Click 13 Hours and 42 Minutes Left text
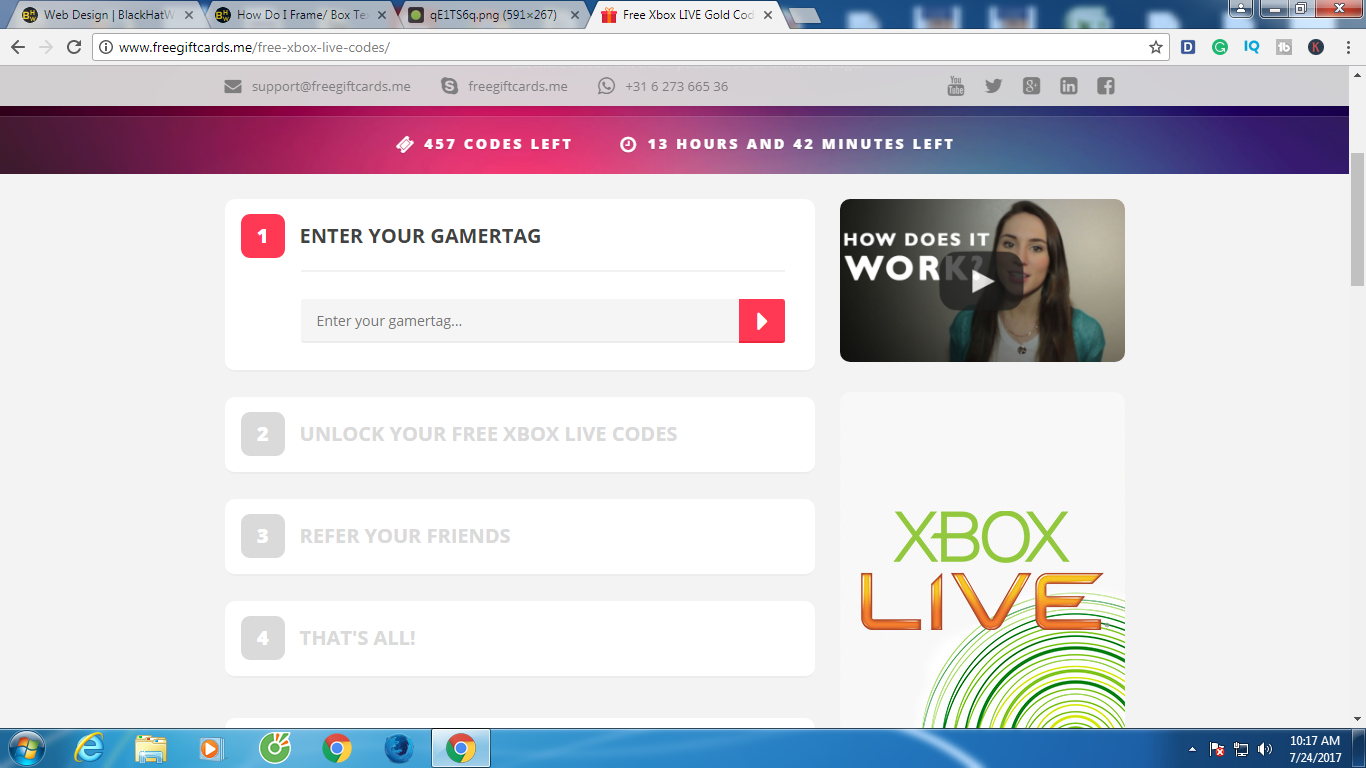 pos(800,144)
